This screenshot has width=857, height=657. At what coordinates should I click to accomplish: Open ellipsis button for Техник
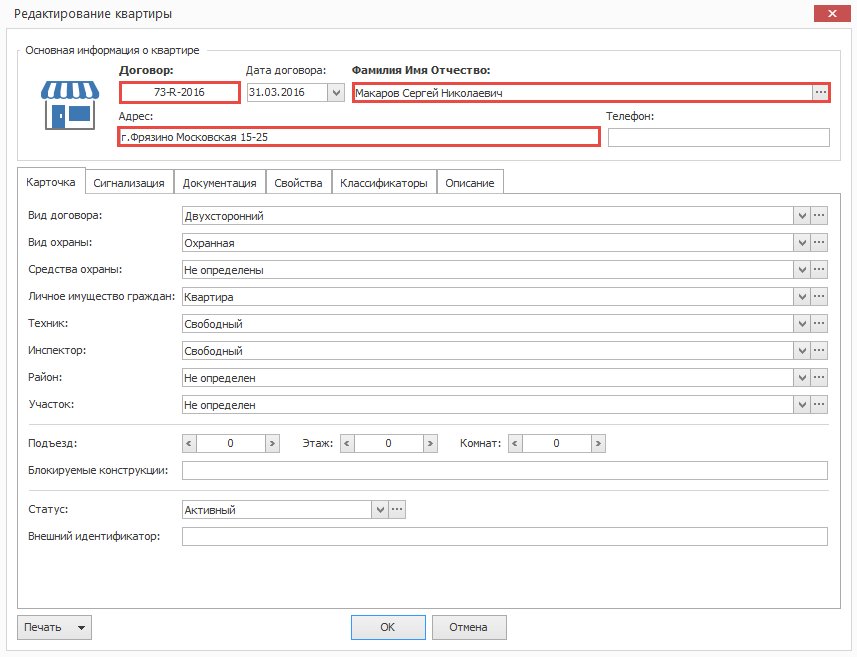click(x=819, y=324)
